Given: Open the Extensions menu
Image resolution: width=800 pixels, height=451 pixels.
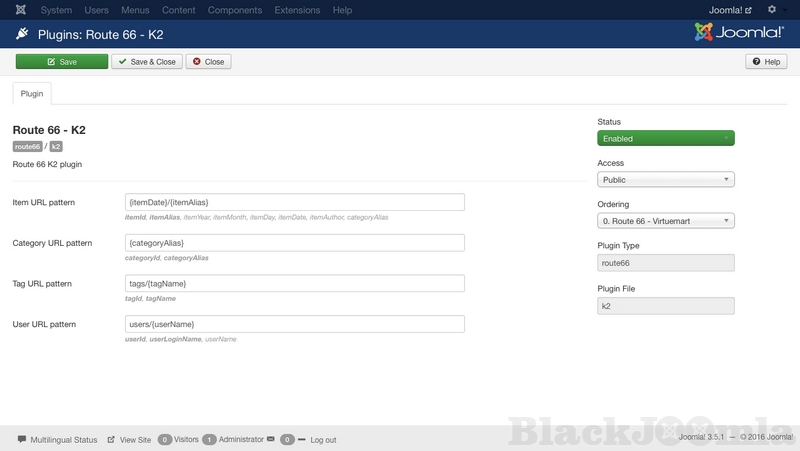Looking at the screenshot, I should pos(297,10).
